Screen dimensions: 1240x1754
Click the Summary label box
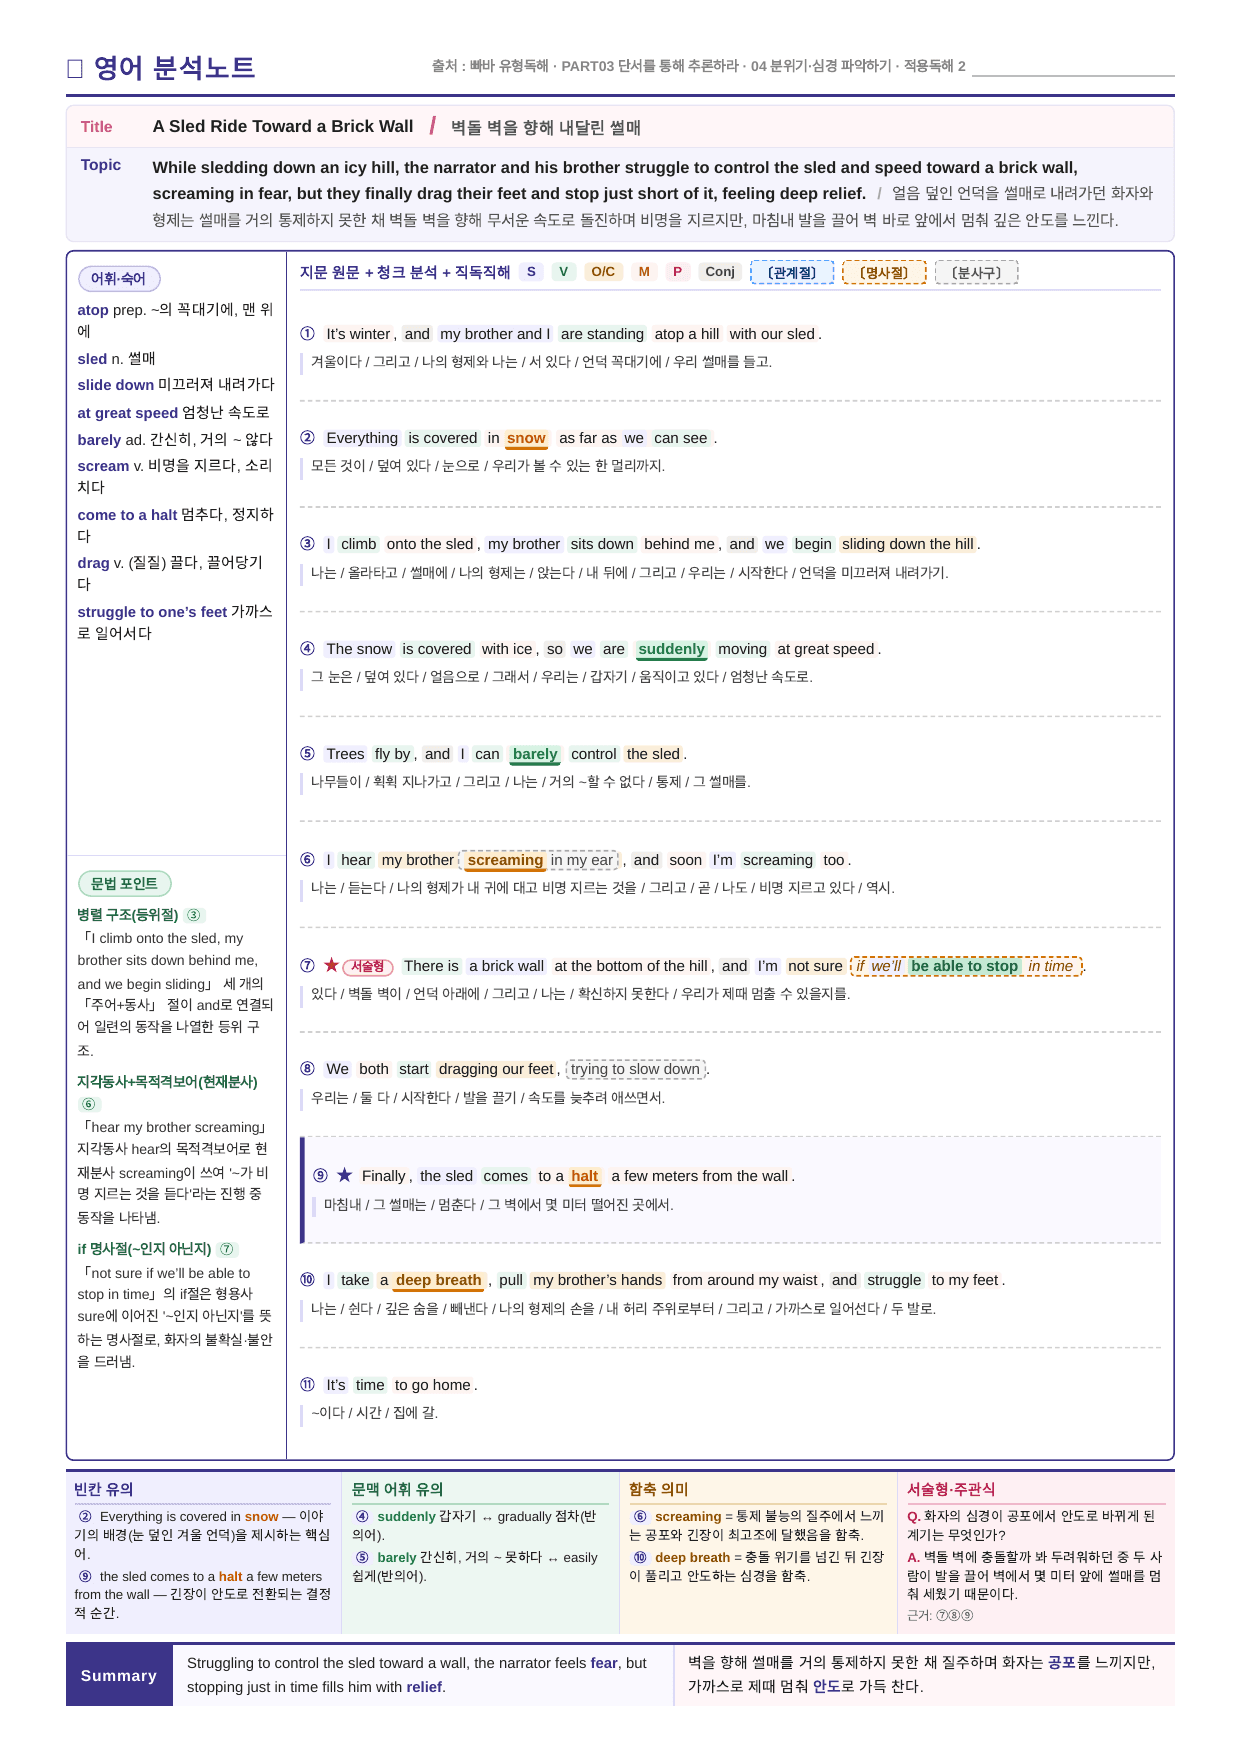pos(119,1675)
